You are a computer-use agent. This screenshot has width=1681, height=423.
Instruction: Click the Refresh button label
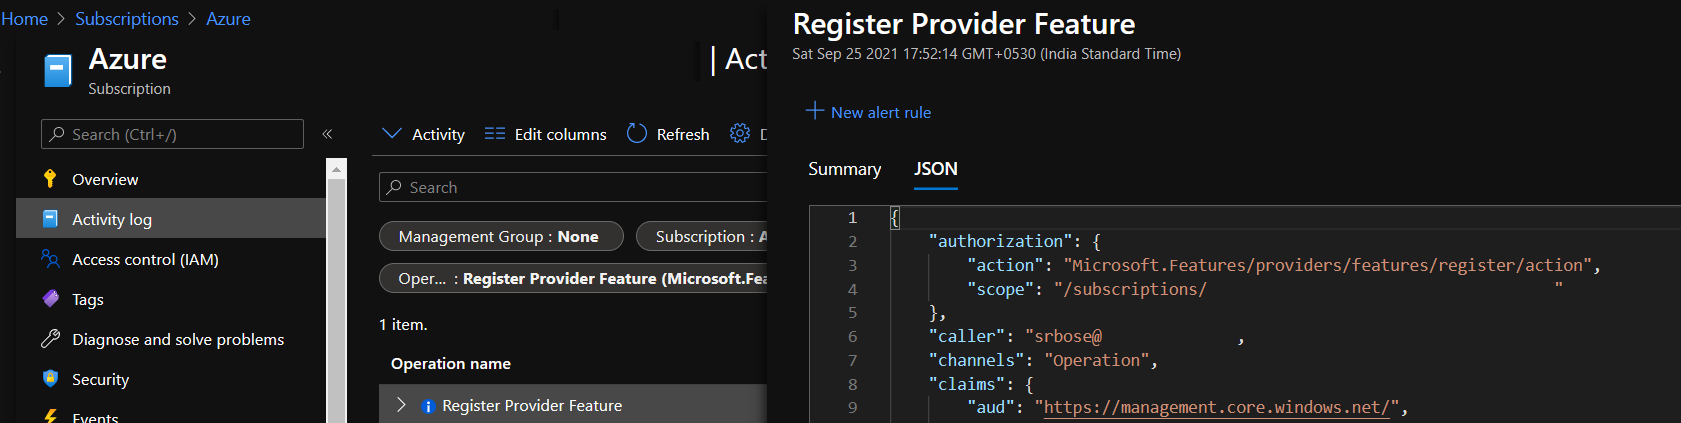tap(683, 134)
